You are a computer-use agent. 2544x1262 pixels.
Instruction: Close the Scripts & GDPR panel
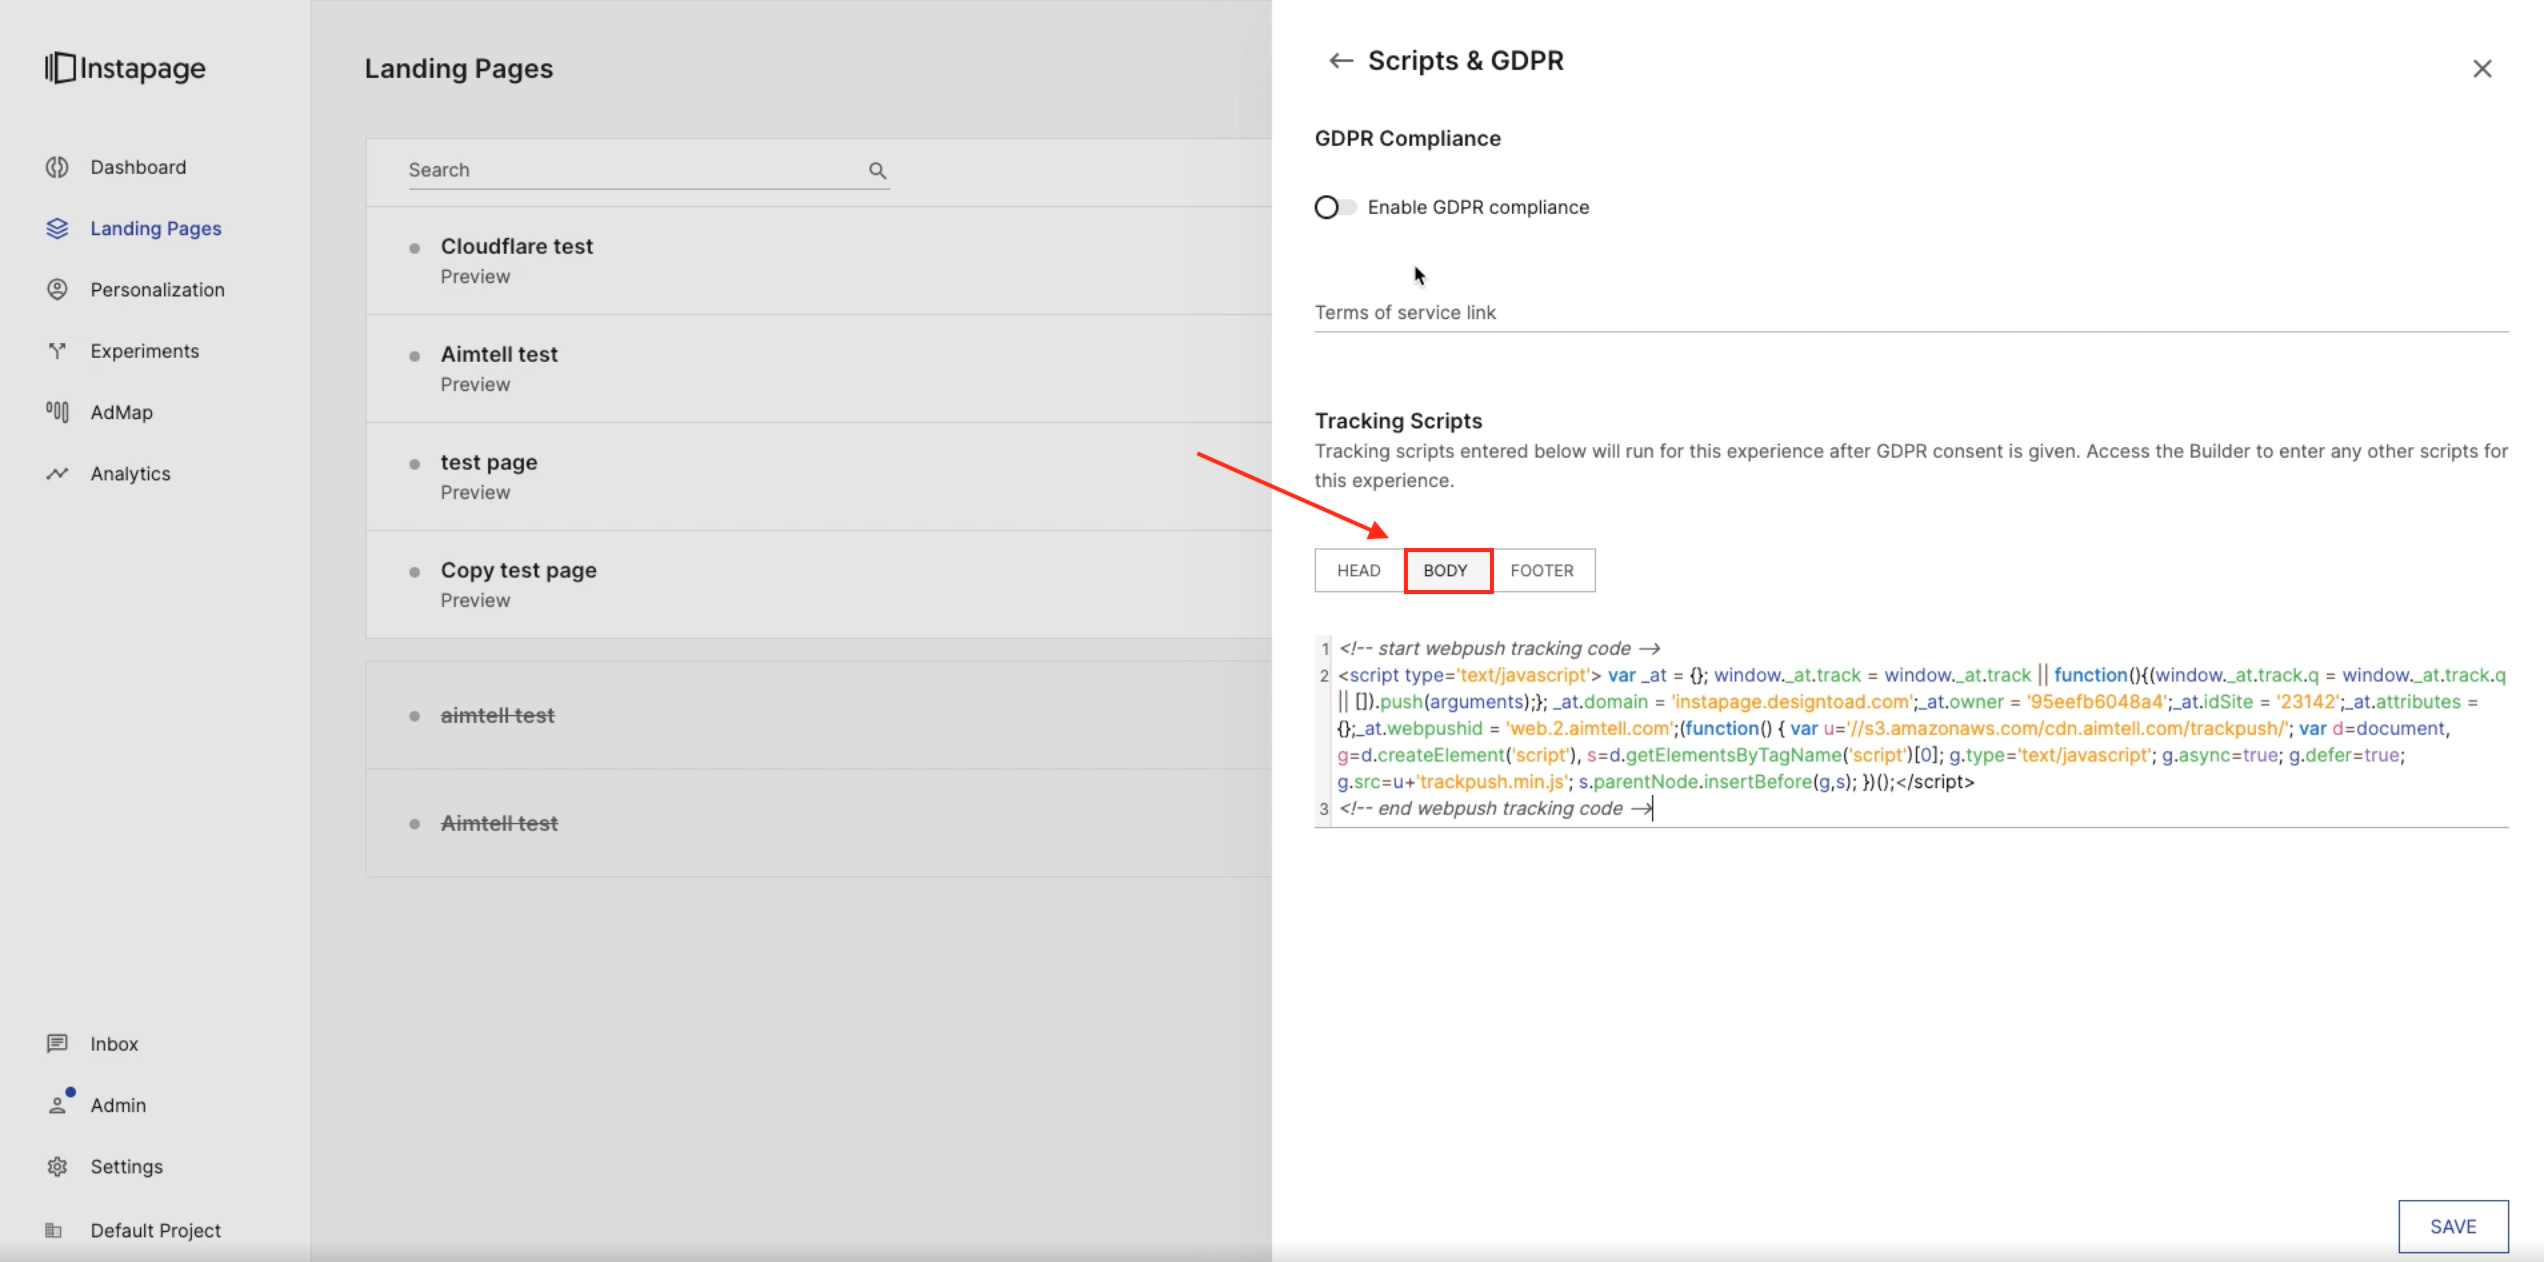[2482, 69]
